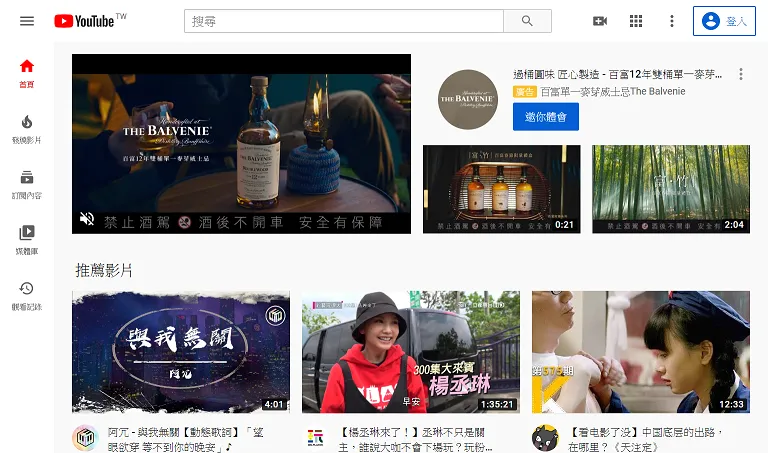This screenshot has height=453, width=768.
Task: Click the 邀你體會 ad button
Action: 545,117
